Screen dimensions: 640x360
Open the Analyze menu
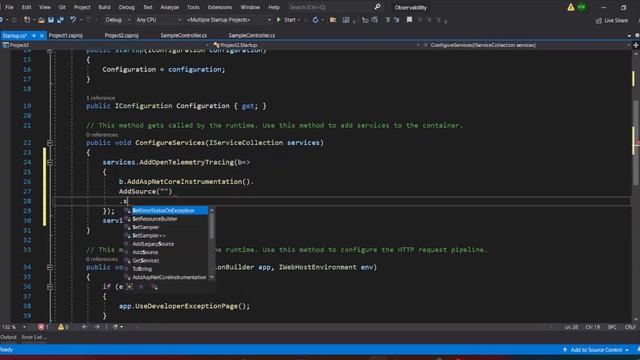tap(169, 7)
